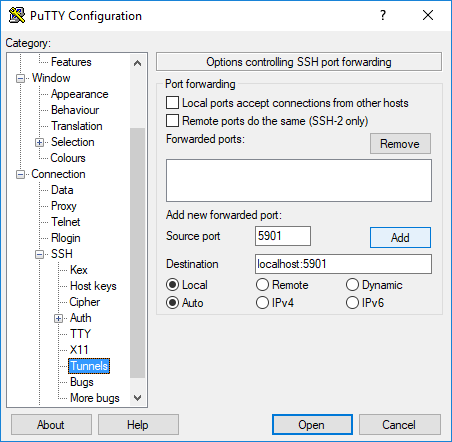
Task: Click the Add button
Action: point(400,238)
